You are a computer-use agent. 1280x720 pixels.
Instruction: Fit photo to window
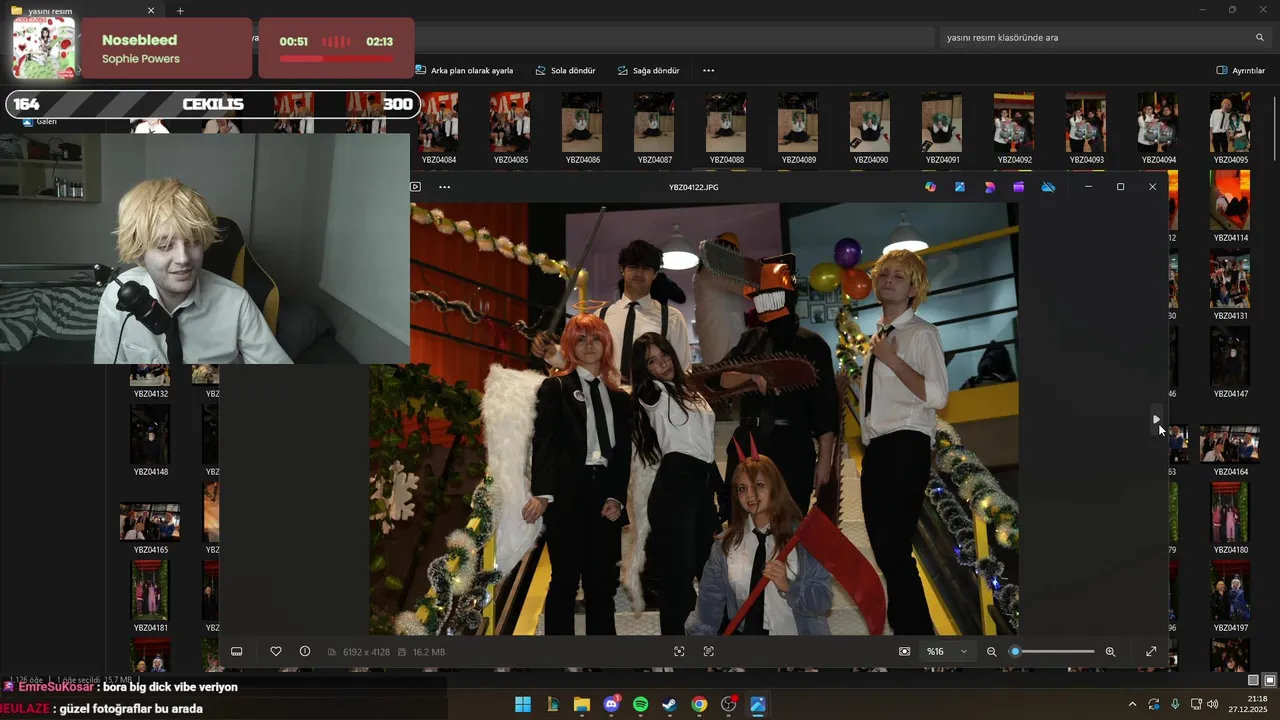(x=679, y=651)
